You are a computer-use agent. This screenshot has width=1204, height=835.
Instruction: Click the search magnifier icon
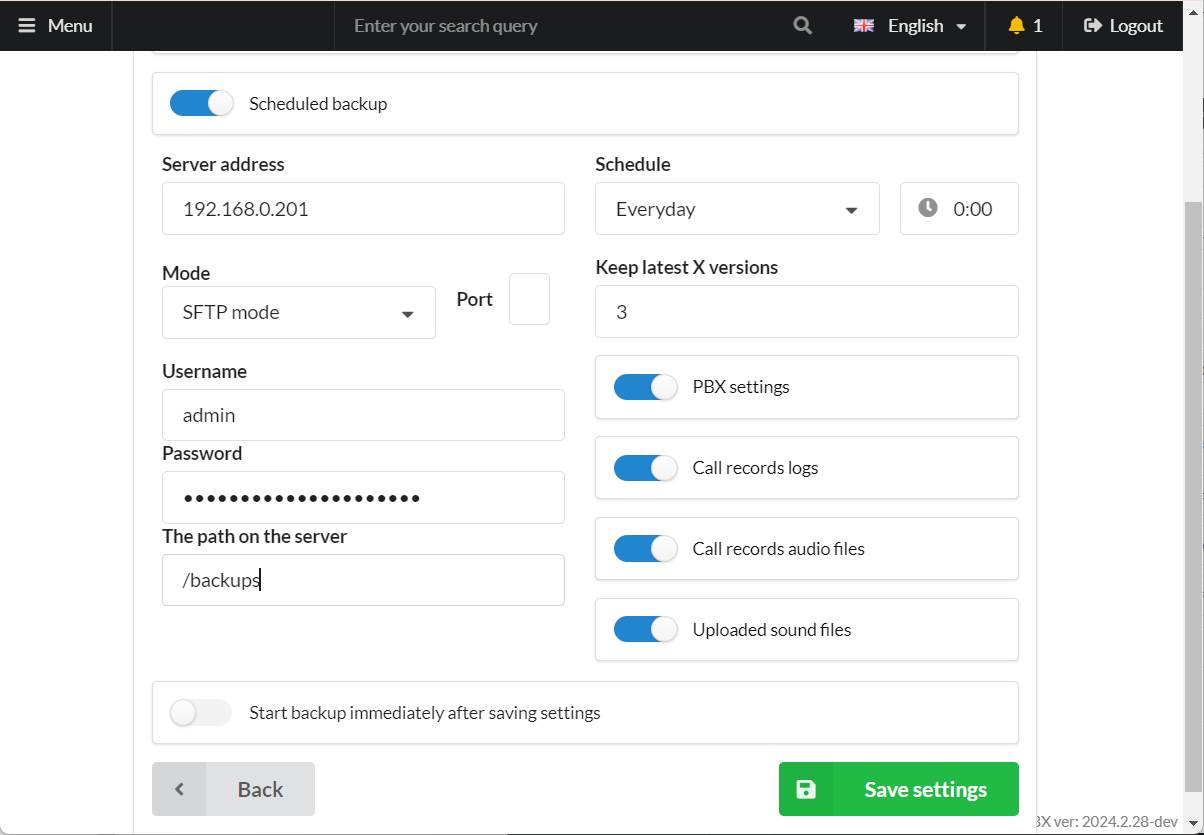[802, 26]
